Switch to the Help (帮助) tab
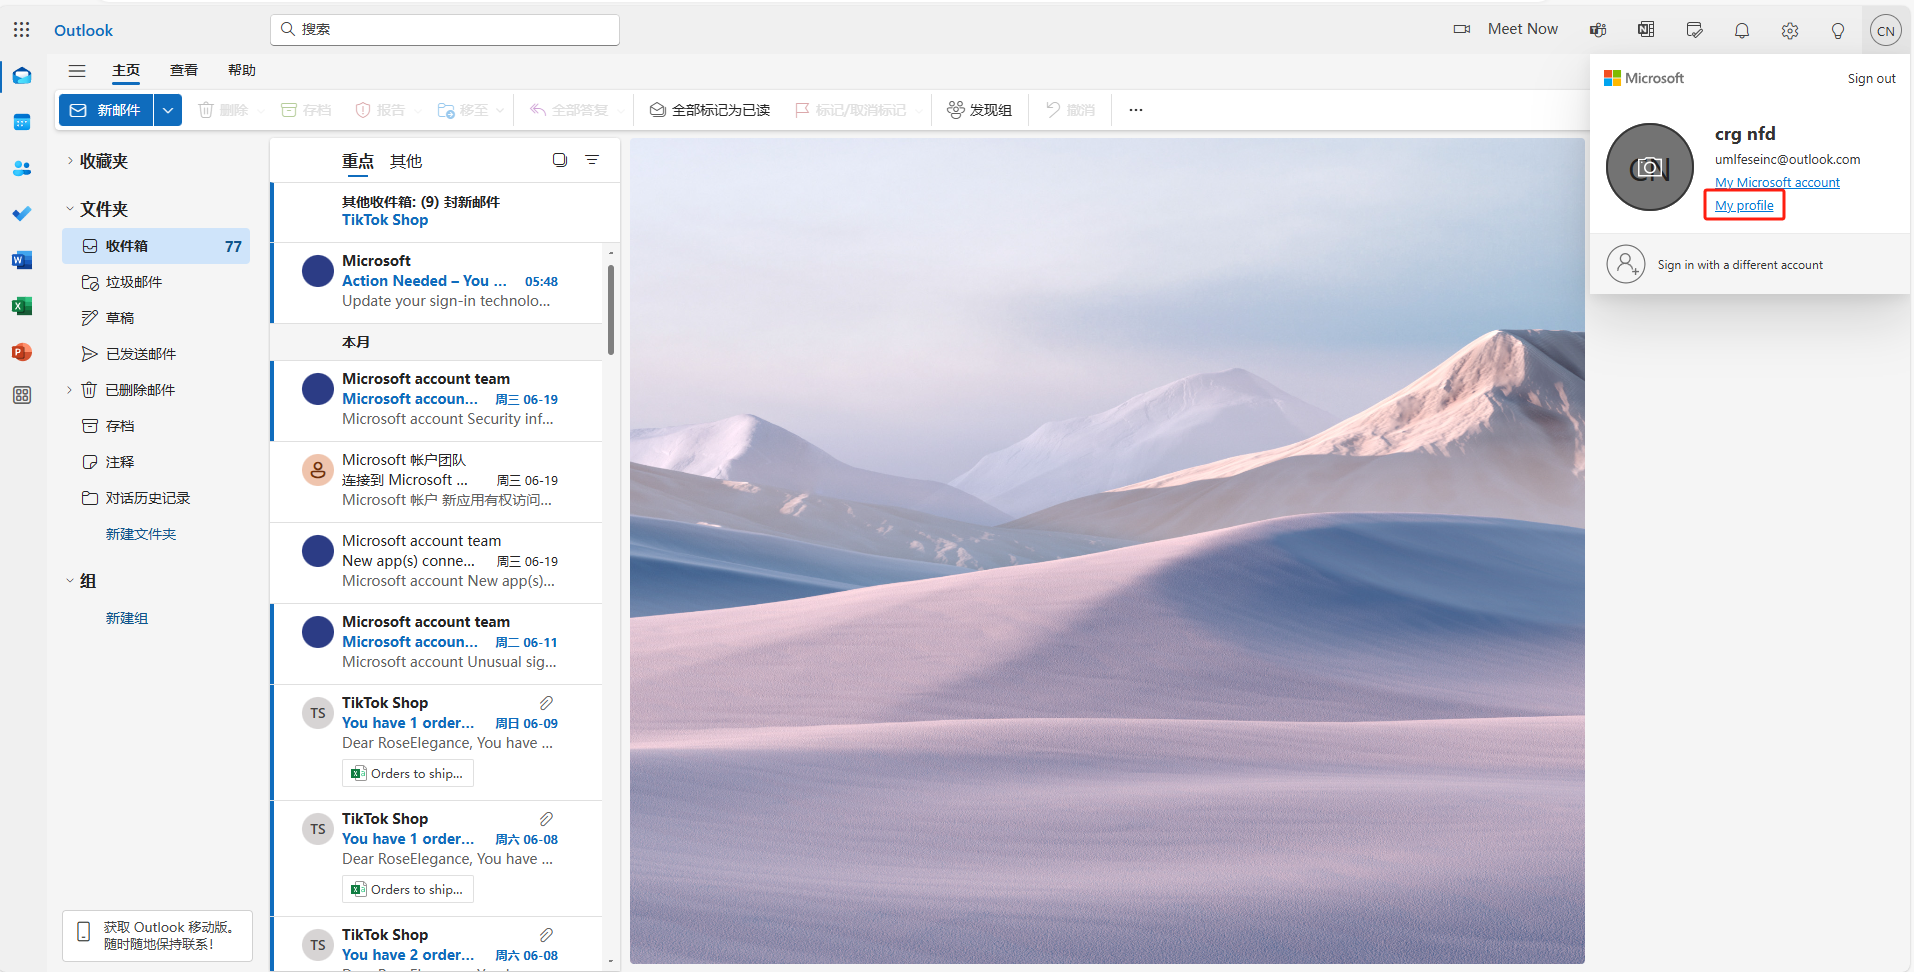 [242, 70]
